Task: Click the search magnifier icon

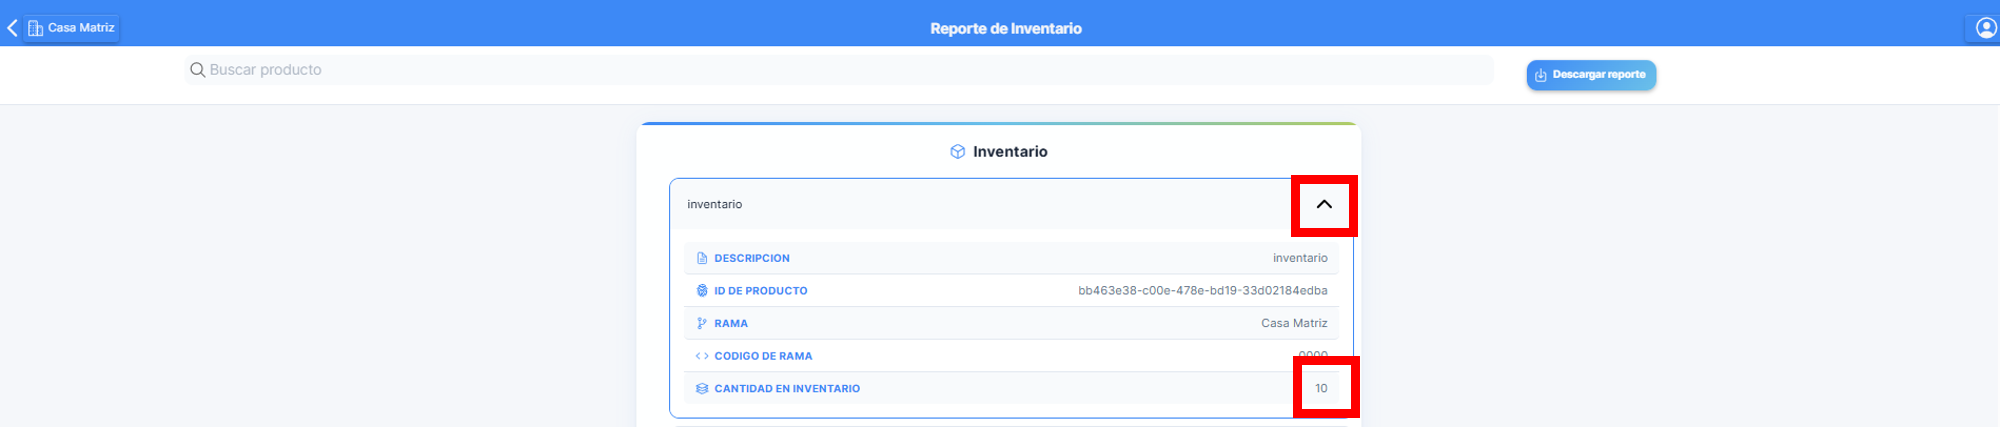Action: 197,70
